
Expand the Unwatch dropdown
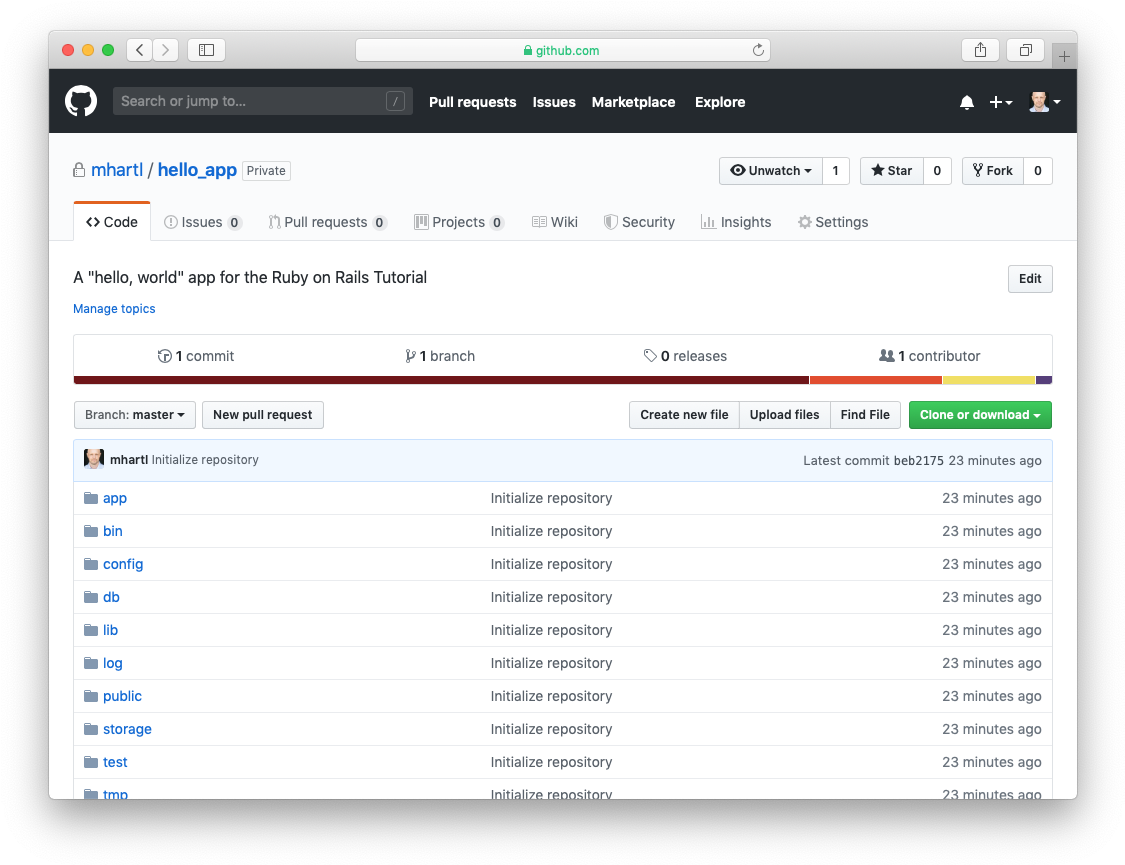point(771,171)
